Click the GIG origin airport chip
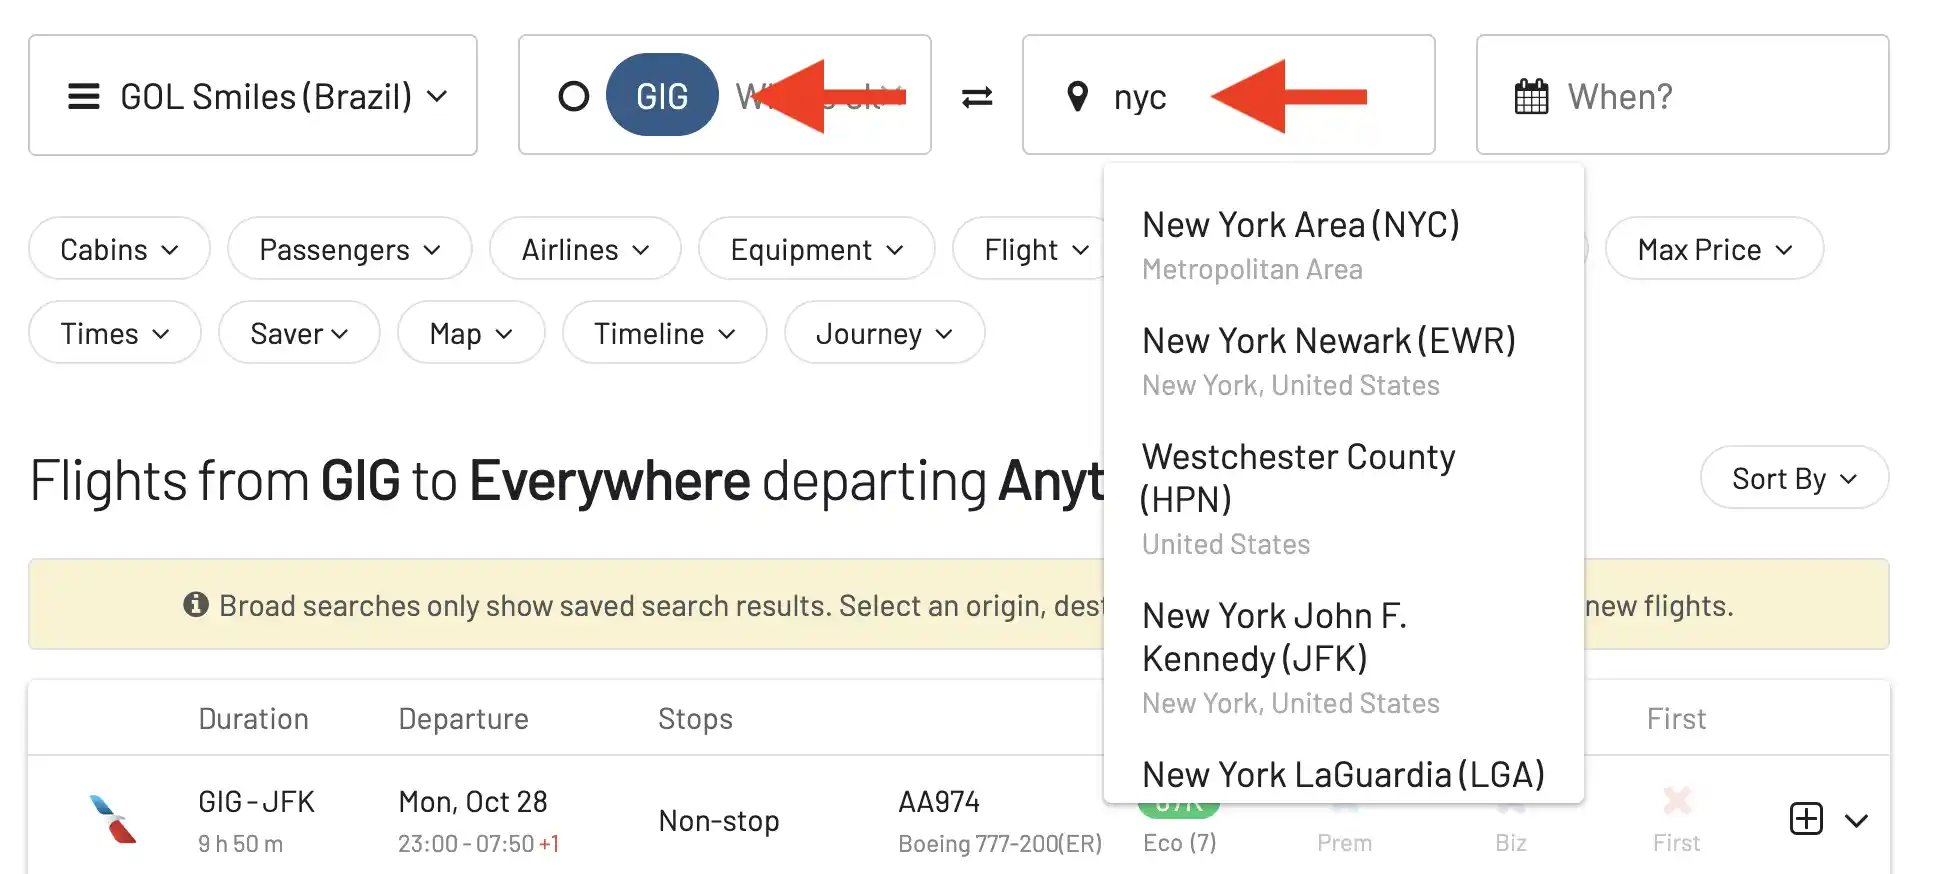This screenshot has height=874, width=1944. (x=662, y=95)
